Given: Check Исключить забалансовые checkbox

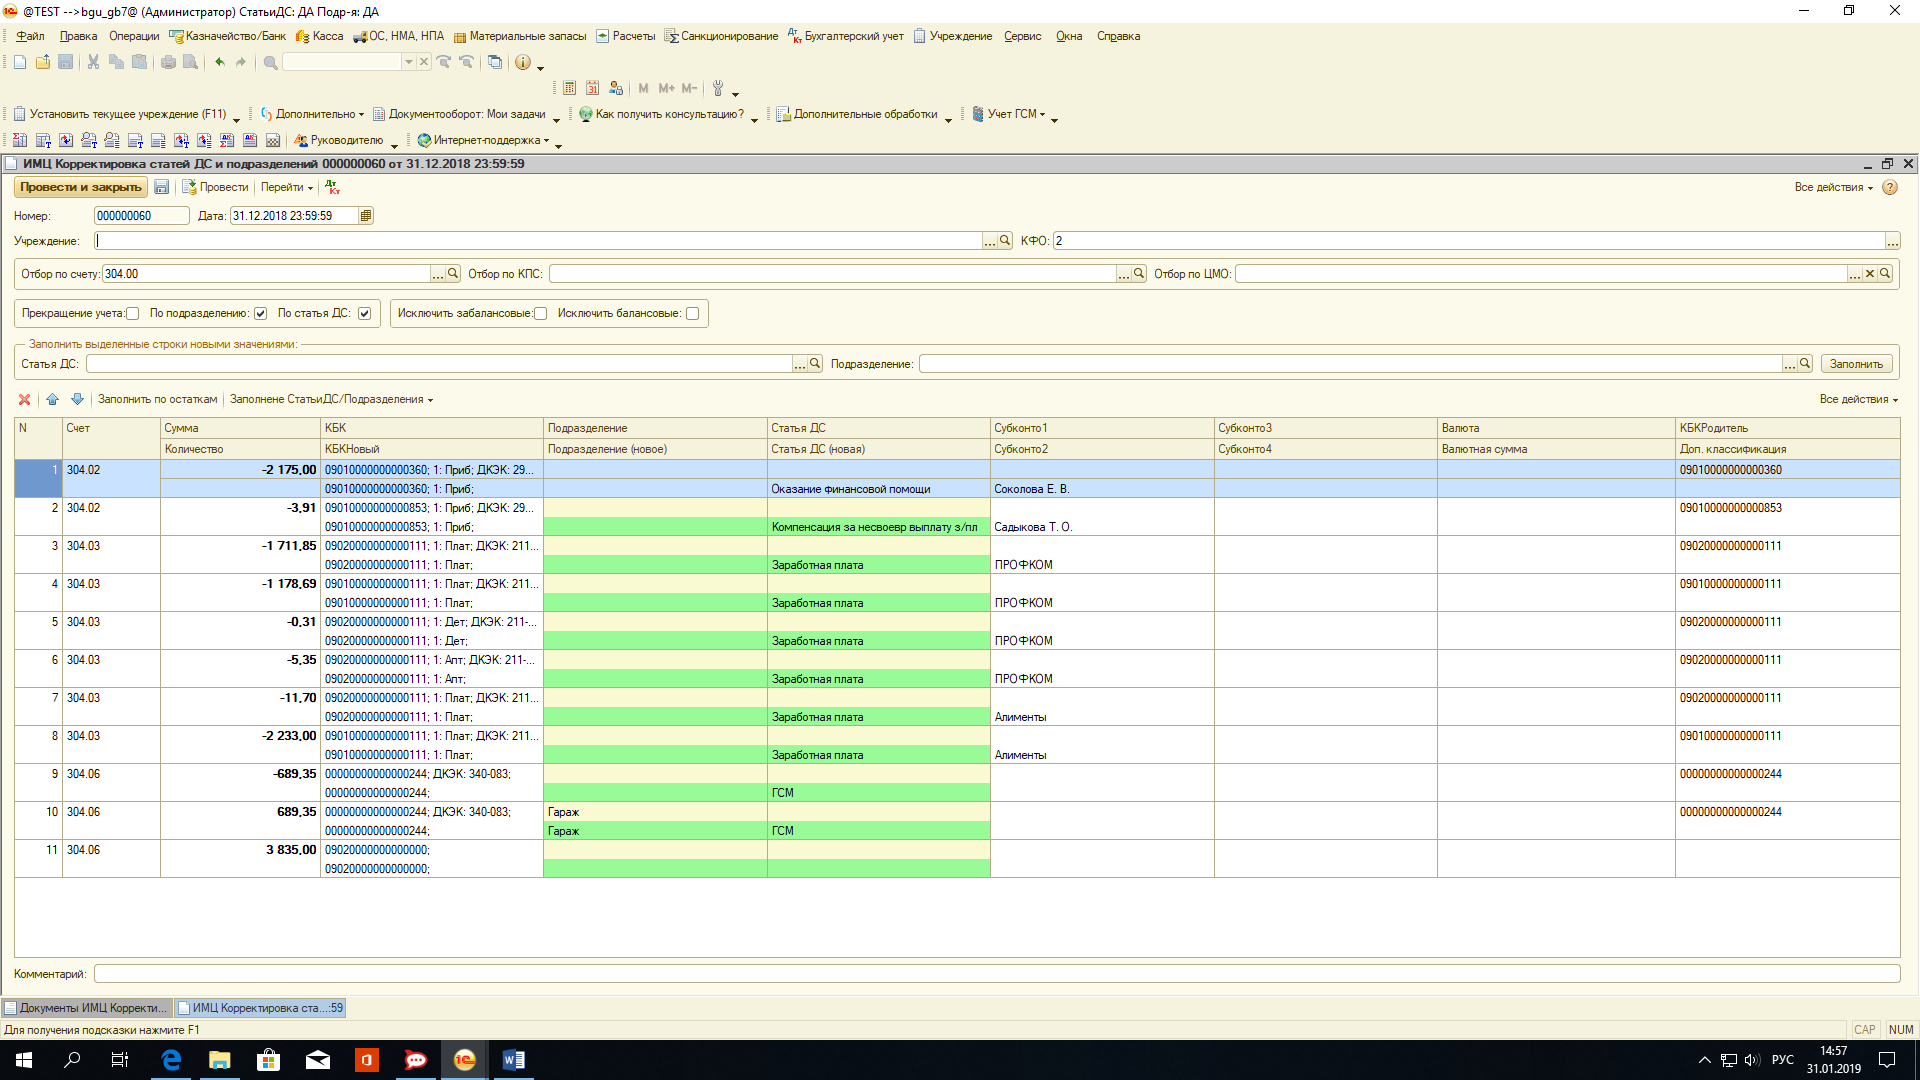Looking at the screenshot, I should (x=541, y=314).
